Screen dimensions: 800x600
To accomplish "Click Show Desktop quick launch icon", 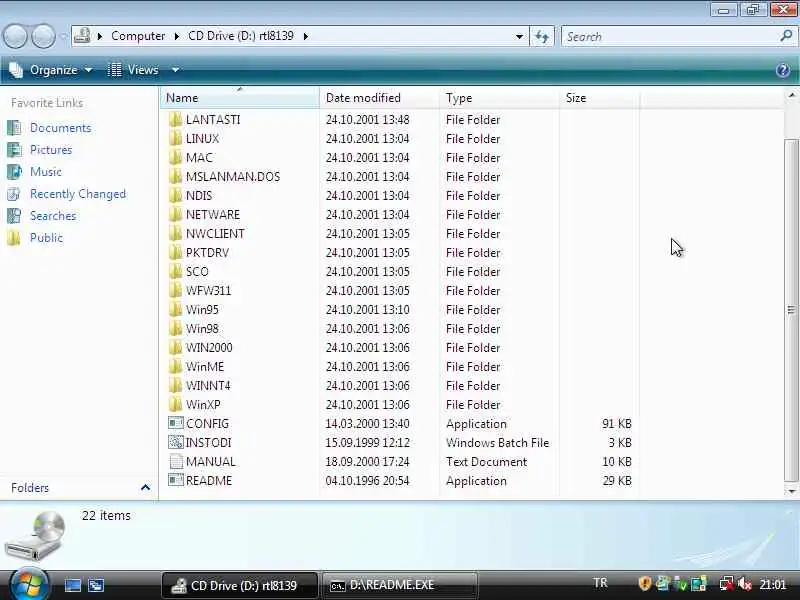I will pos(72,585).
